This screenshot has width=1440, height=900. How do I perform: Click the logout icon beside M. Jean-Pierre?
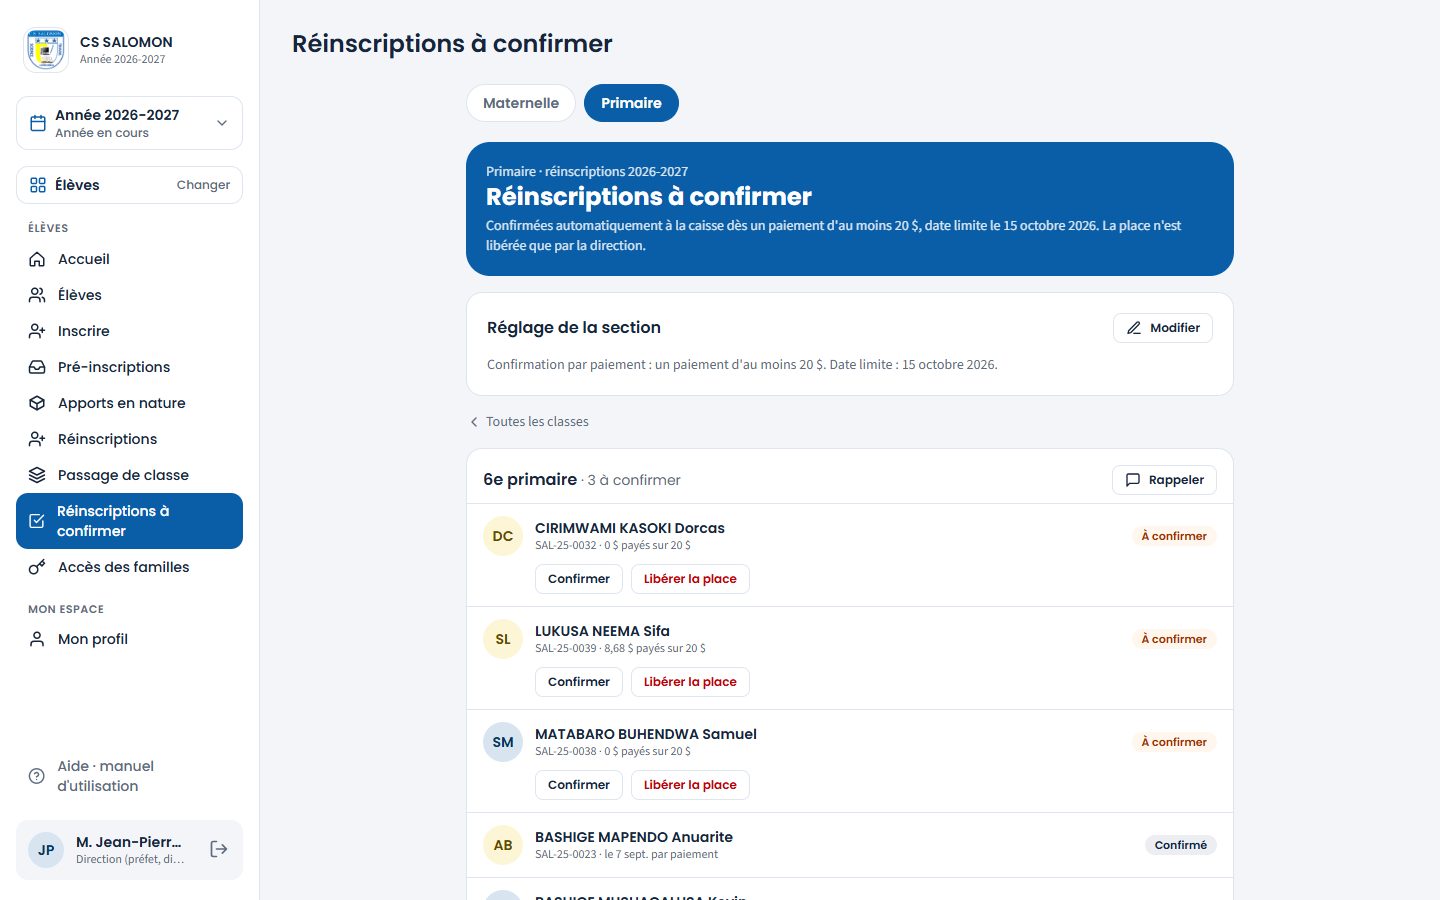pos(219,849)
